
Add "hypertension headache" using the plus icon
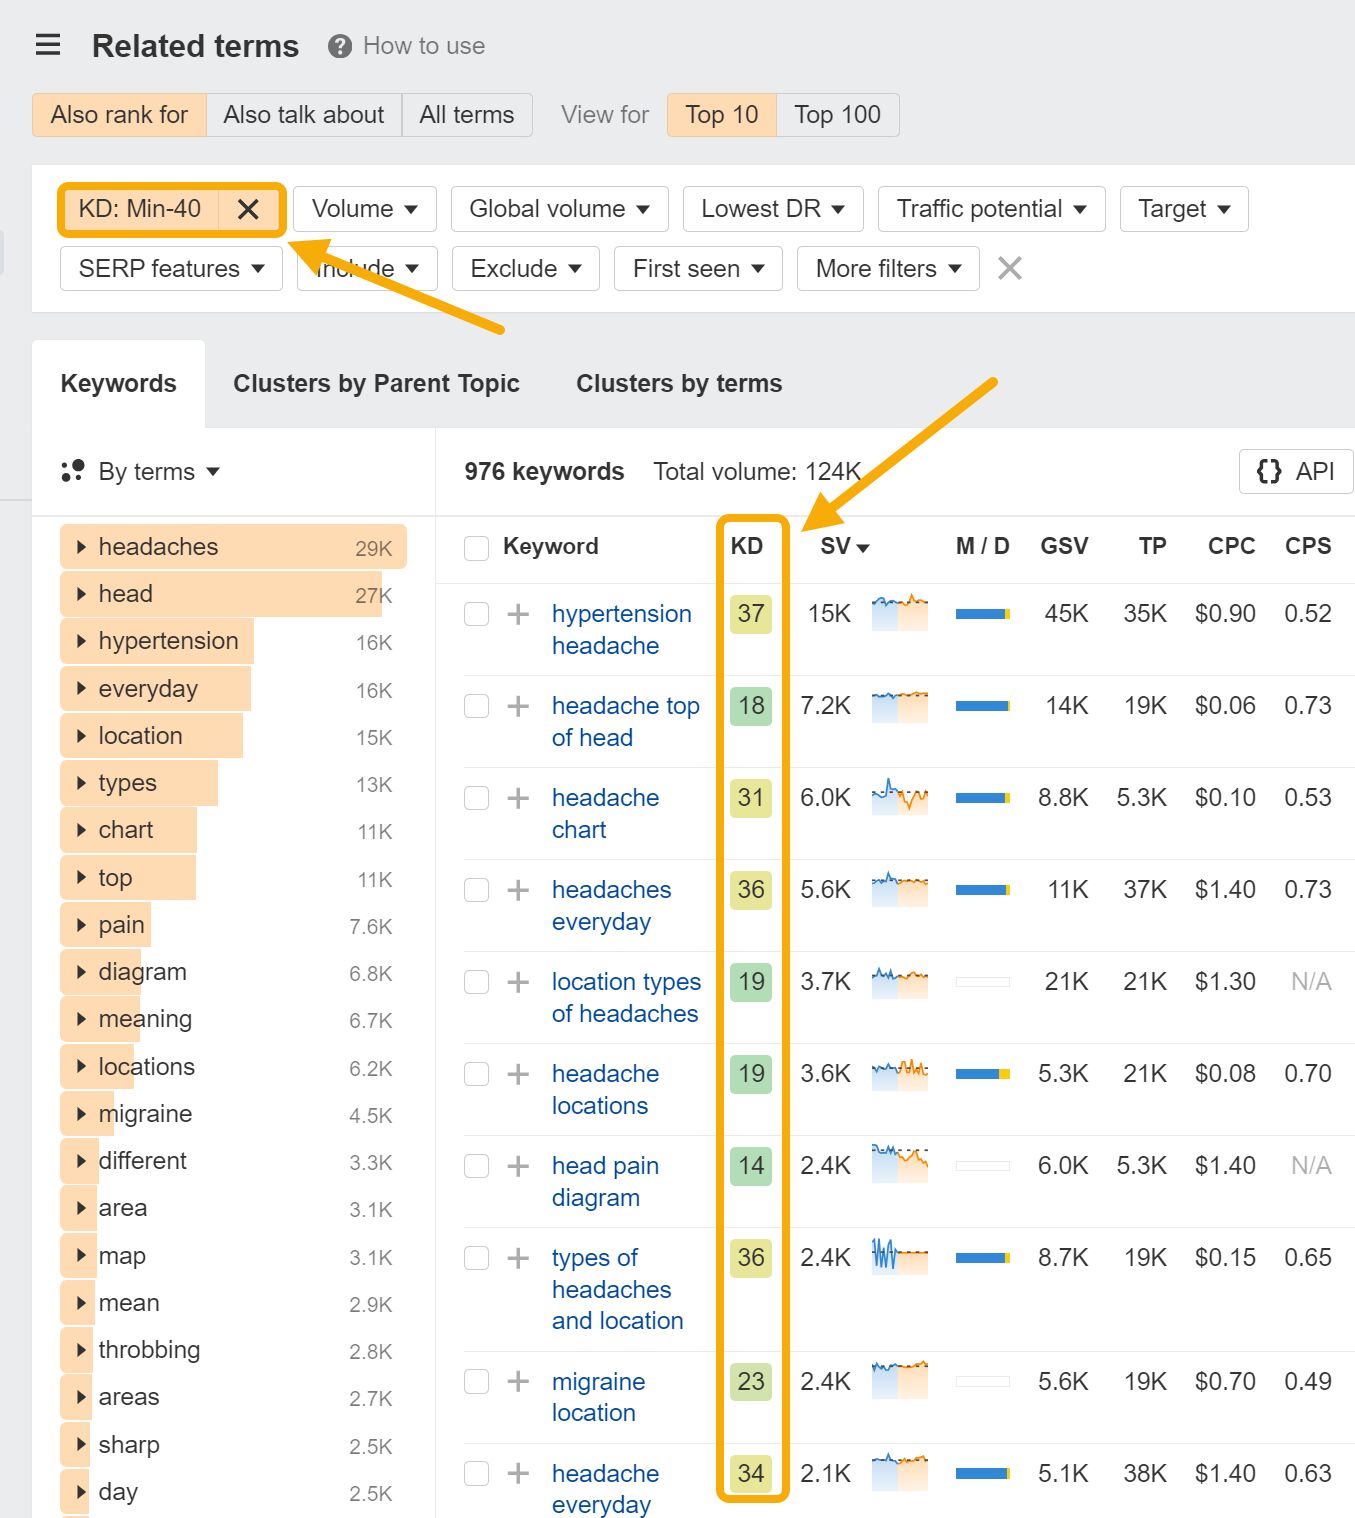[517, 613]
